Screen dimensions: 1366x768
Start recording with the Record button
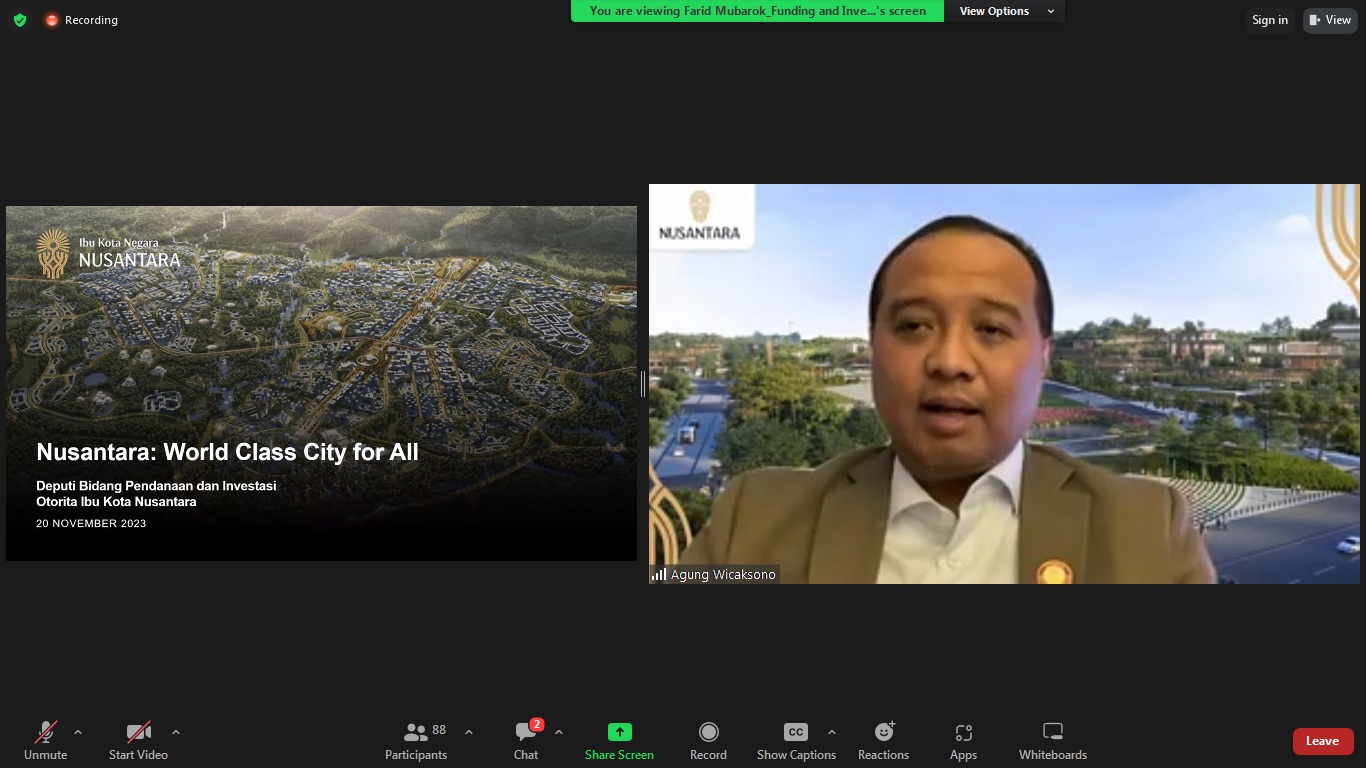708,741
